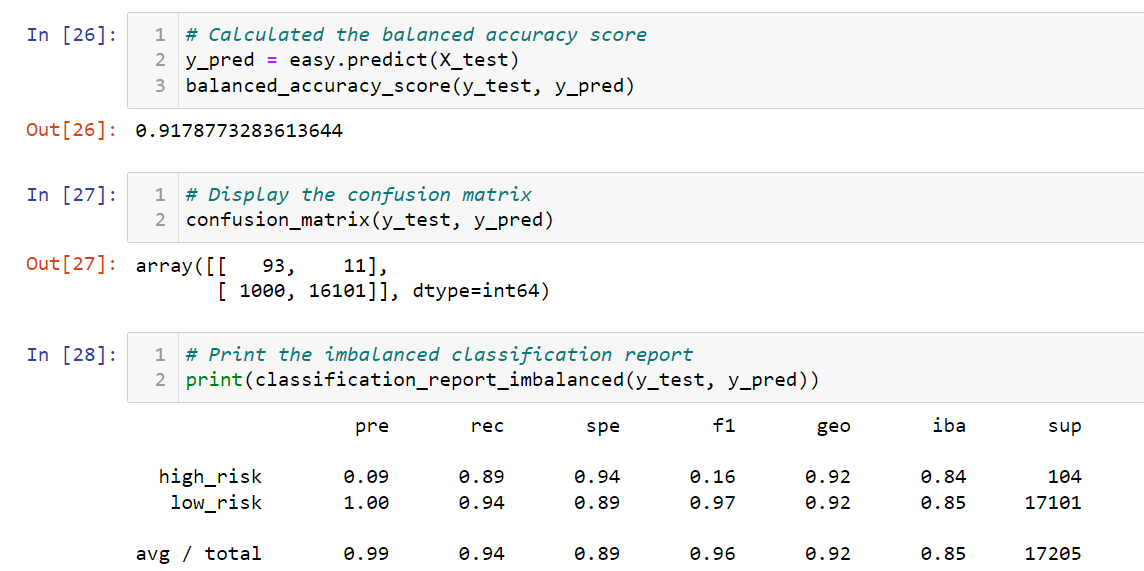Click high_risk precision value 0.09
The width and height of the screenshot is (1144, 571).
click(x=366, y=477)
